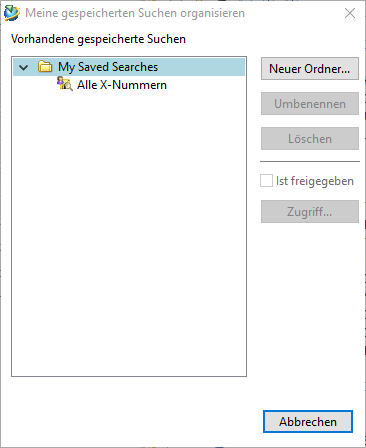Create a folder with Neuer Ordner... button
The width and height of the screenshot is (366, 448).
pos(310,69)
